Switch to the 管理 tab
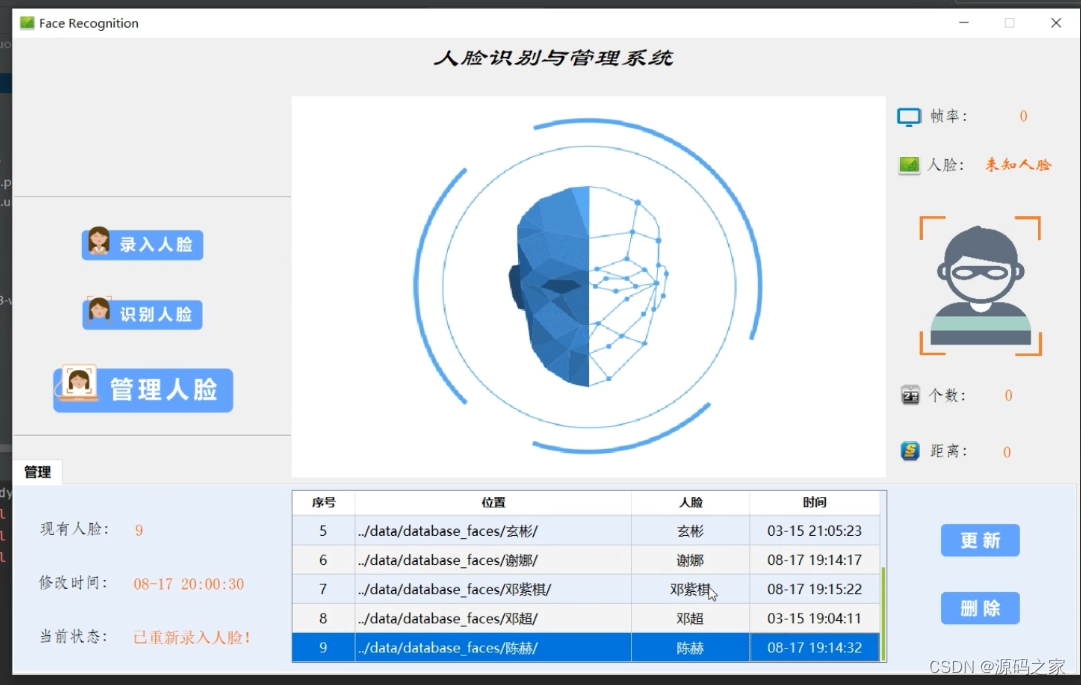The width and height of the screenshot is (1081, 685). coord(38,471)
